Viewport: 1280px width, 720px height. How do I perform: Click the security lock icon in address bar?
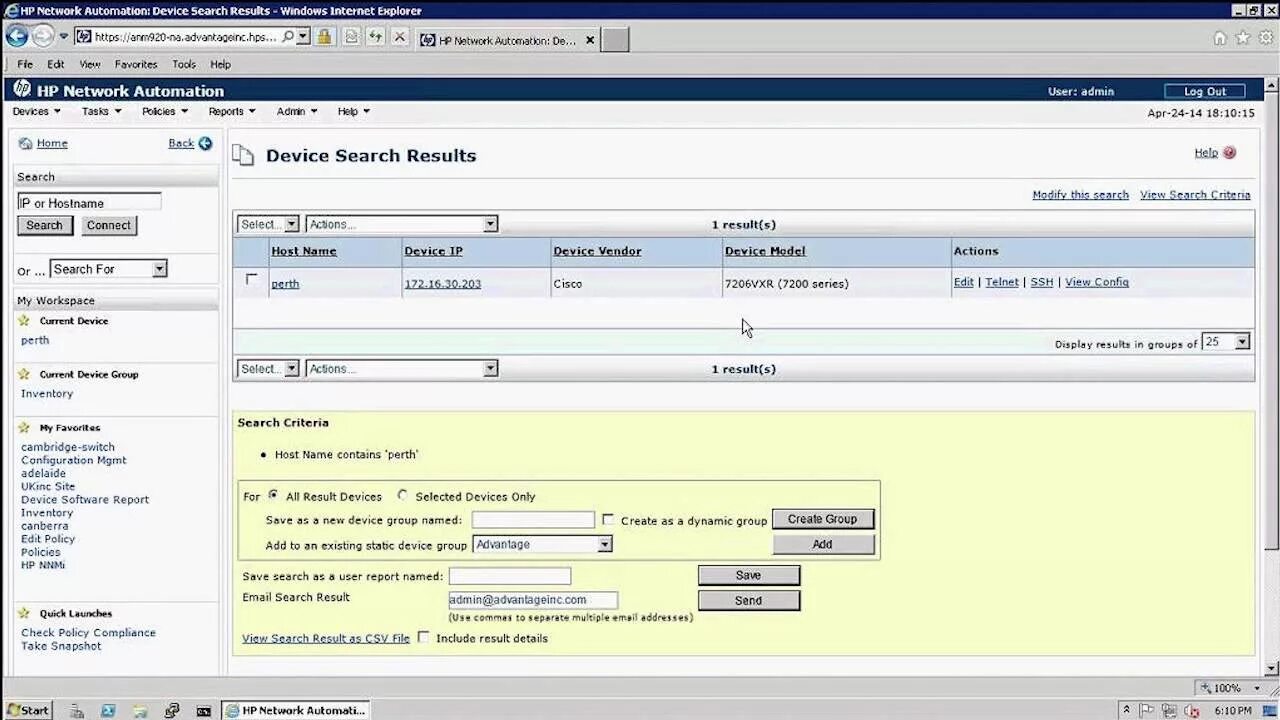pyautogui.click(x=324, y=37)
